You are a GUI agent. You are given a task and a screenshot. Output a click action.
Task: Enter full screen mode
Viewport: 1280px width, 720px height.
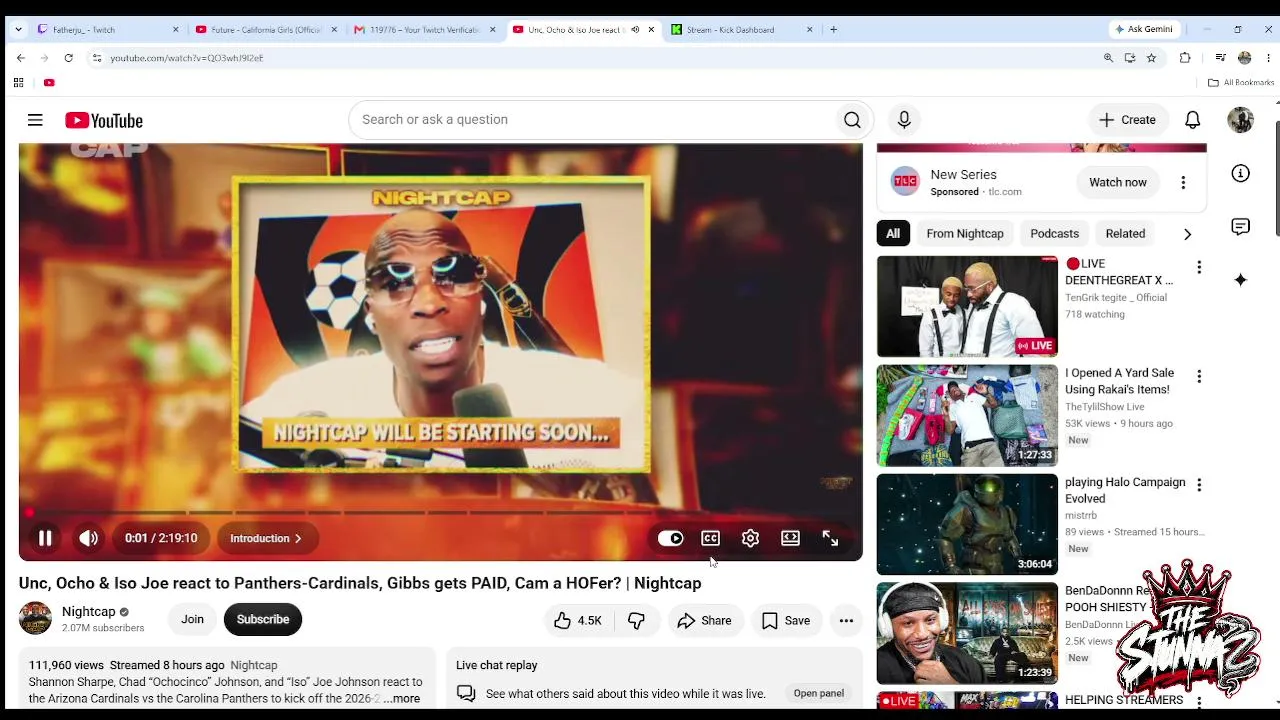click(x=830, y=538)
